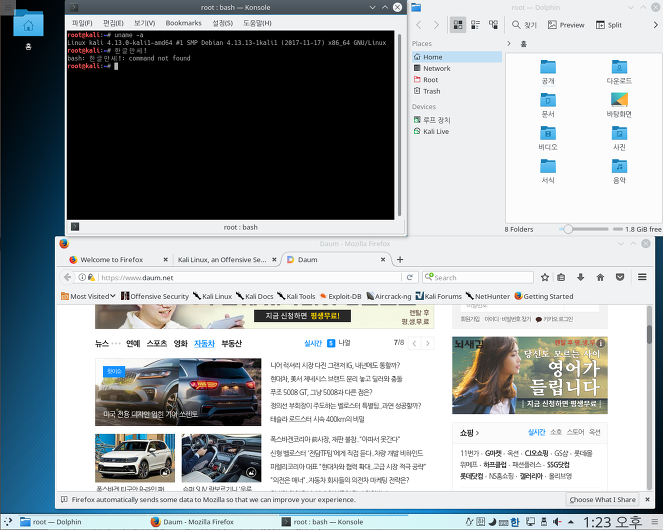
Task: Open Exploit-DB bookmark
Action: pyautogui.click(x=340, y=296)
